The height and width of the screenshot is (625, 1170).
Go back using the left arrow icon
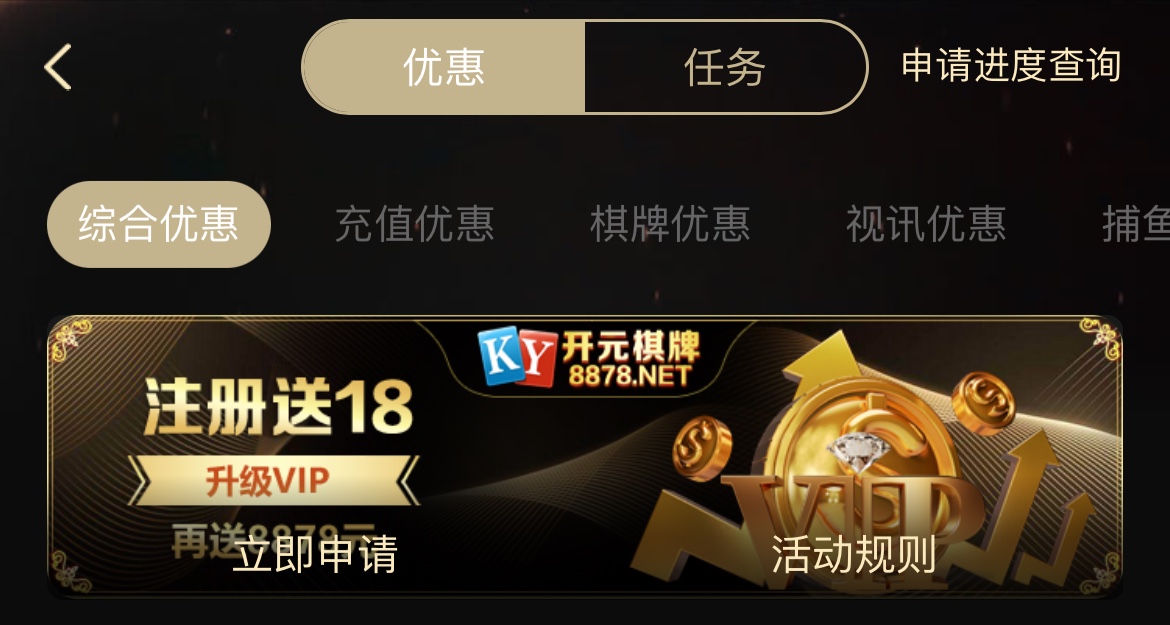[57, 67]
